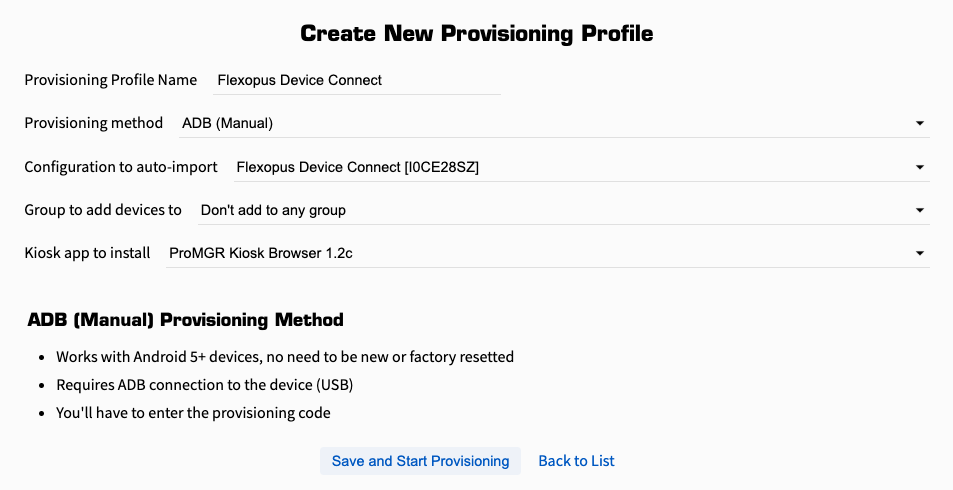Click the "Works with Android 5+ devices" bullet
Image resolution: width=953 pixels, height=490 pixels.
point(285,357)
